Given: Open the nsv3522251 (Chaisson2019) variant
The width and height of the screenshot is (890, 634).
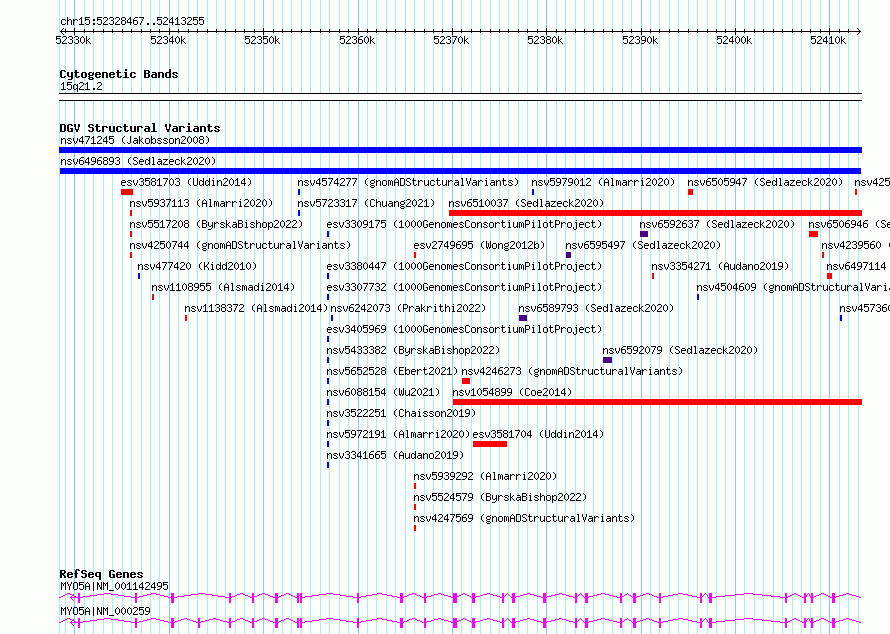Looking at the screenshot, I should tap(401, 413).
